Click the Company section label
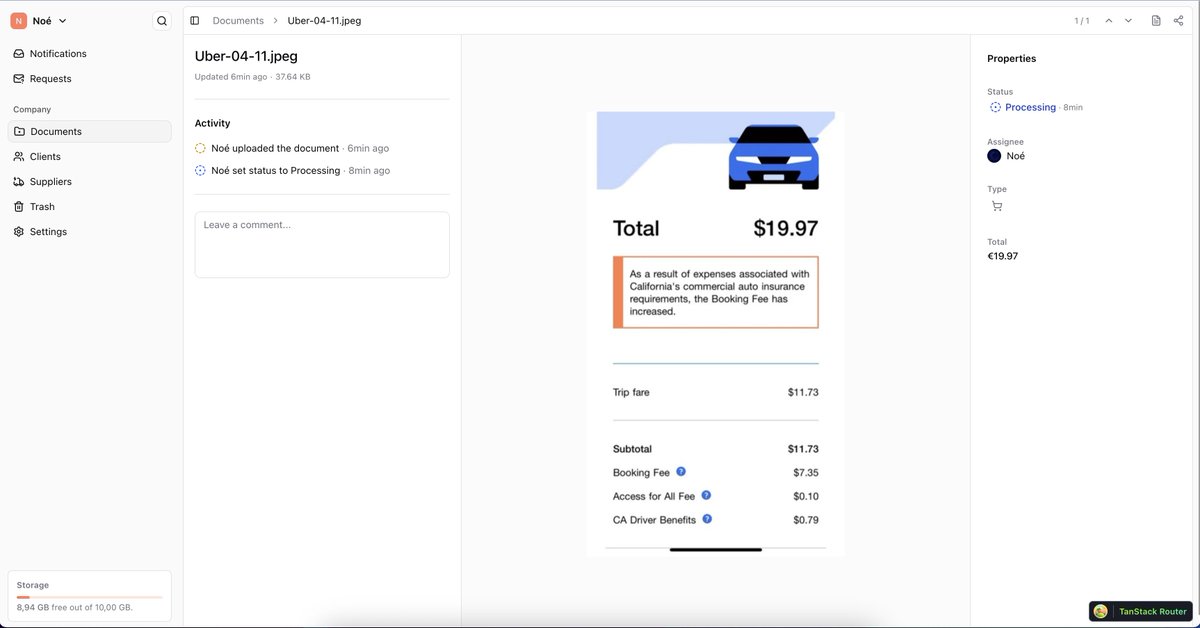This screenshot has width=1200, height=628. point(32,110)
